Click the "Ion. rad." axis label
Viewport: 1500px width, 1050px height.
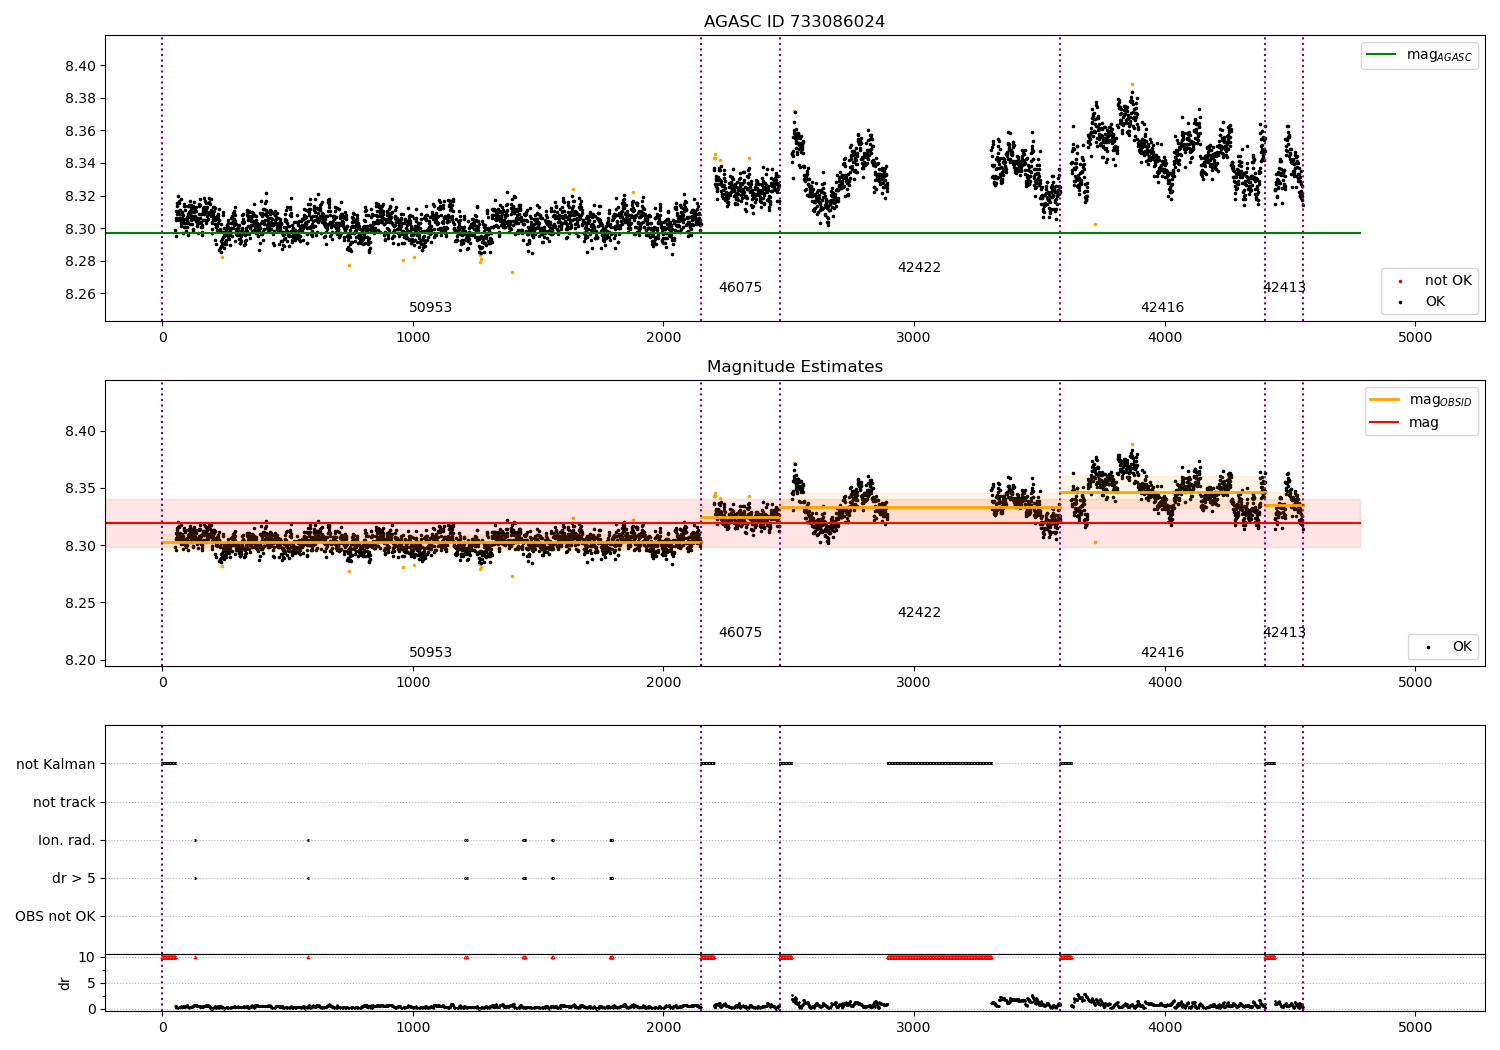pyautogui.click(x=67, y=840)
